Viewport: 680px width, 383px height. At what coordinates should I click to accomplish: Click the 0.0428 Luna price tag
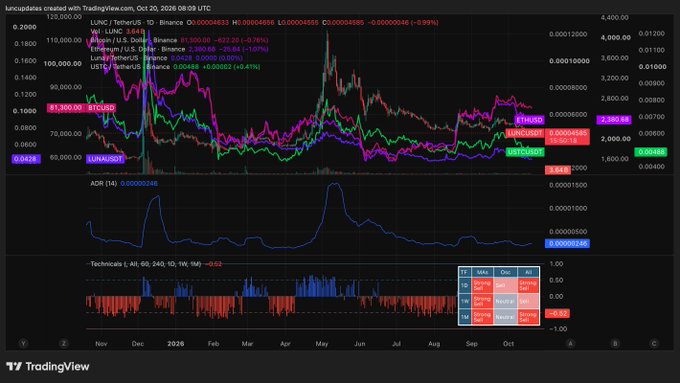pos(26,159)
